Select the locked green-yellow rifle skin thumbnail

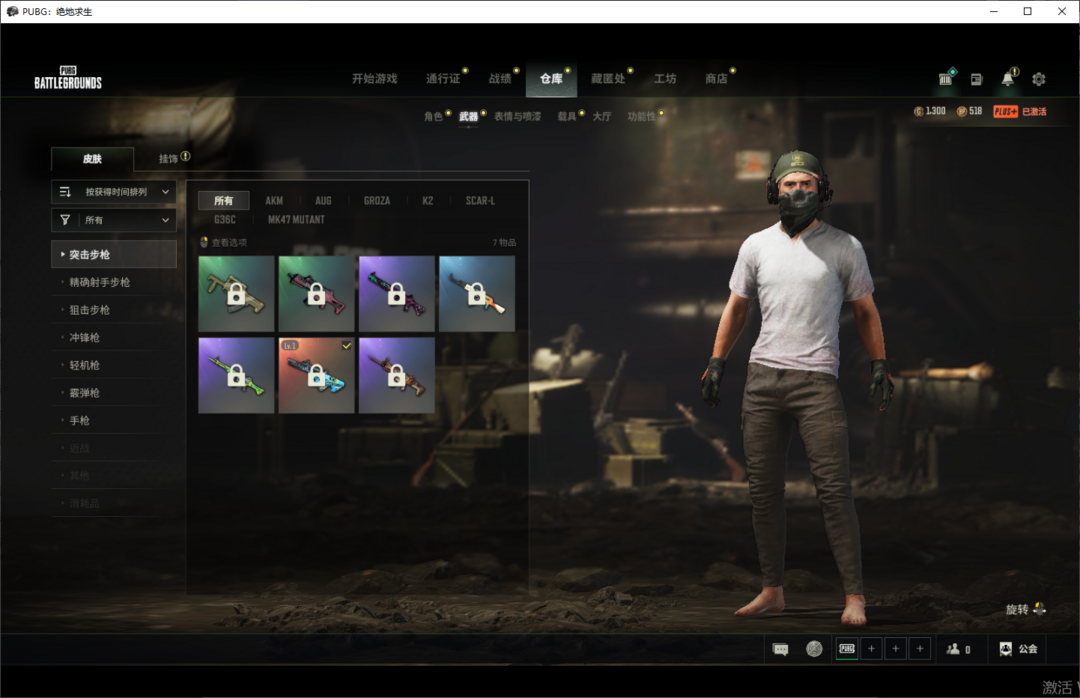point(236,376)
